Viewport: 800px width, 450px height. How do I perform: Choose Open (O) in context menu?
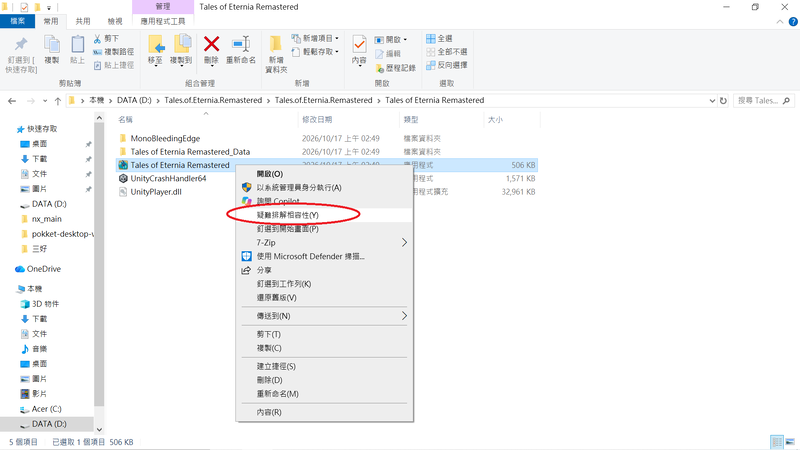[x=324, y=174]
